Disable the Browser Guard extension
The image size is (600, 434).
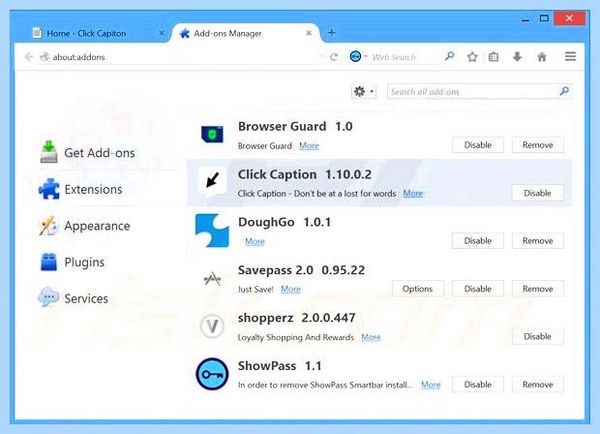[478, 145]
